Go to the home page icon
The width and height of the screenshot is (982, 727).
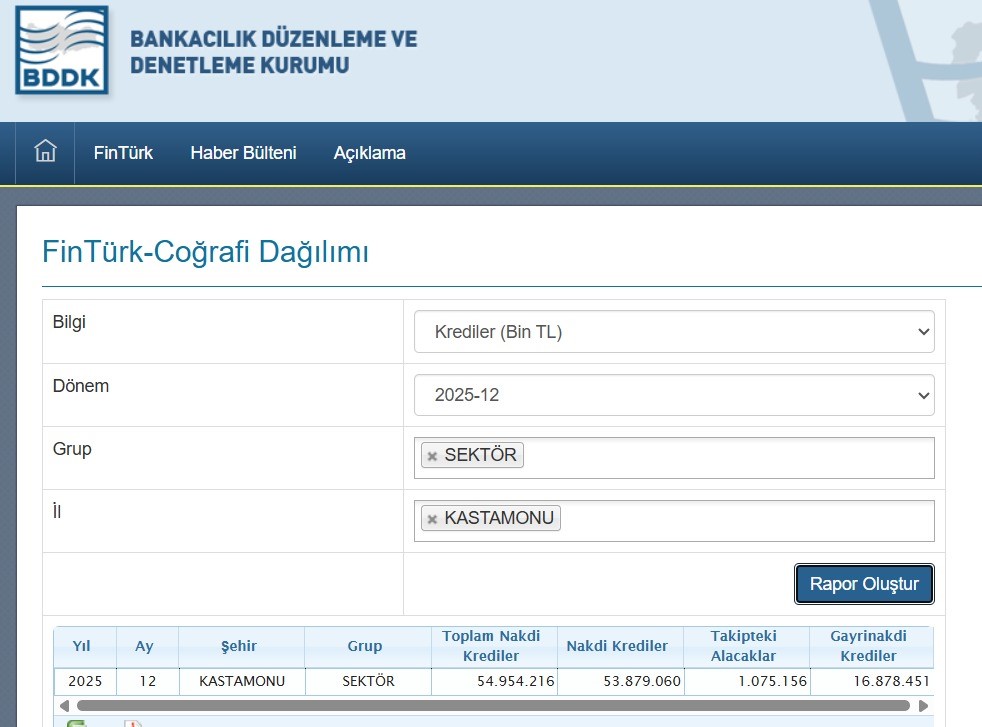click(45, 152)
